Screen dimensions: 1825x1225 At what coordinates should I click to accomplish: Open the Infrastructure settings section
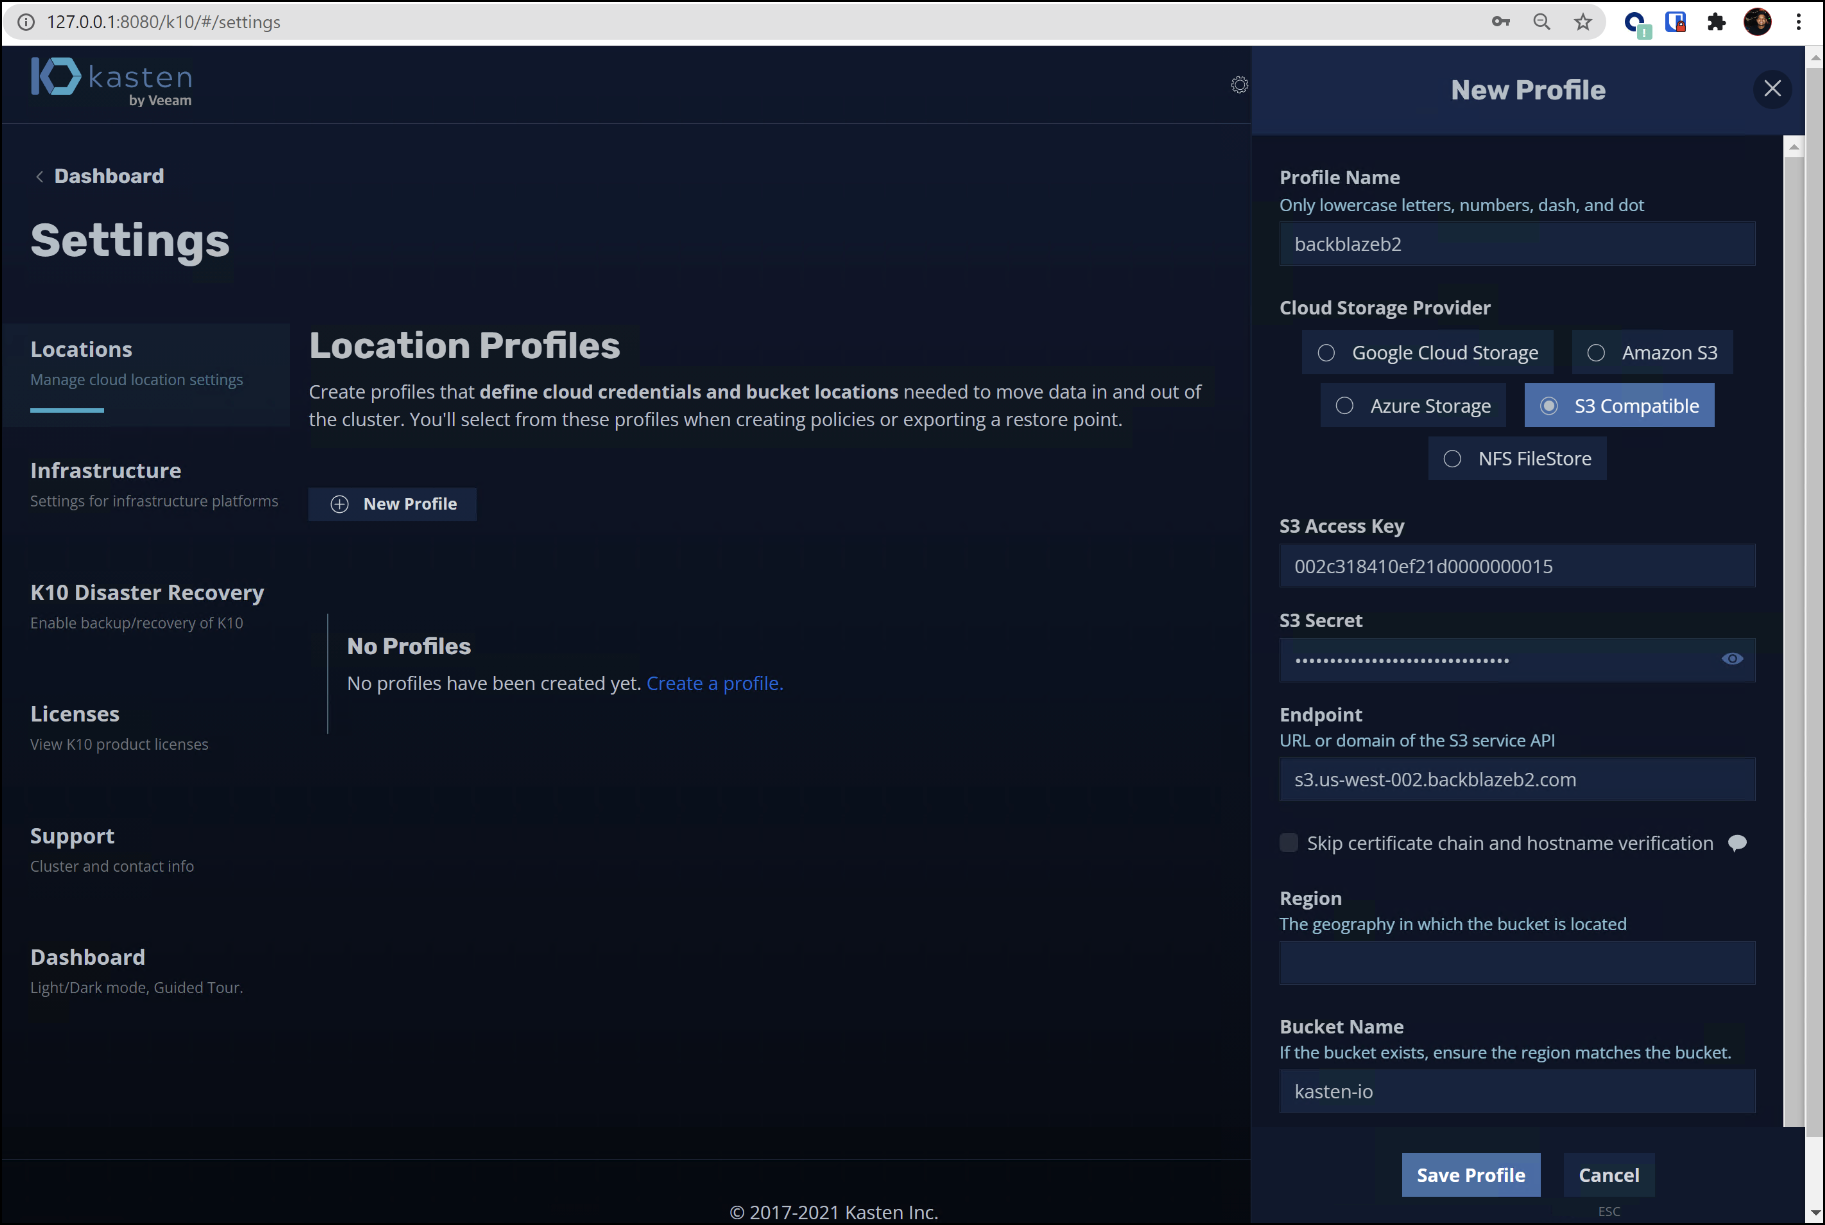(x=154, y=485)
